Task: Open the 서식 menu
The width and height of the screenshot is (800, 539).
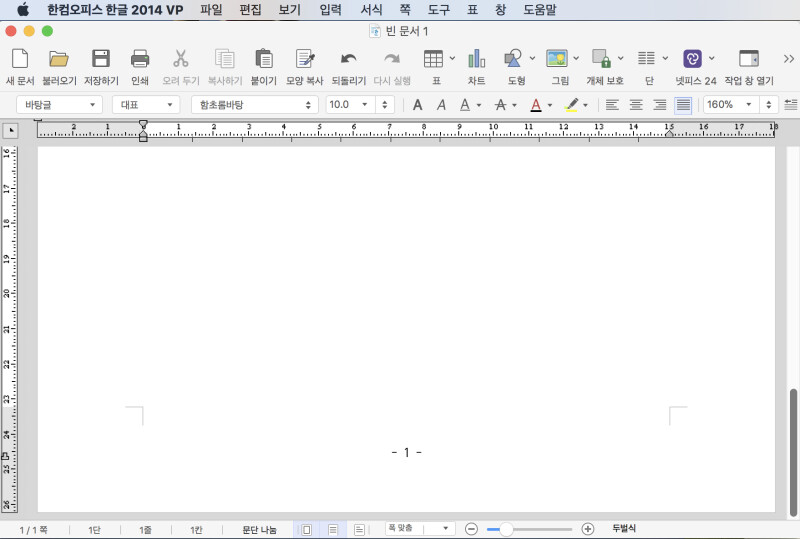Action: 371,10
